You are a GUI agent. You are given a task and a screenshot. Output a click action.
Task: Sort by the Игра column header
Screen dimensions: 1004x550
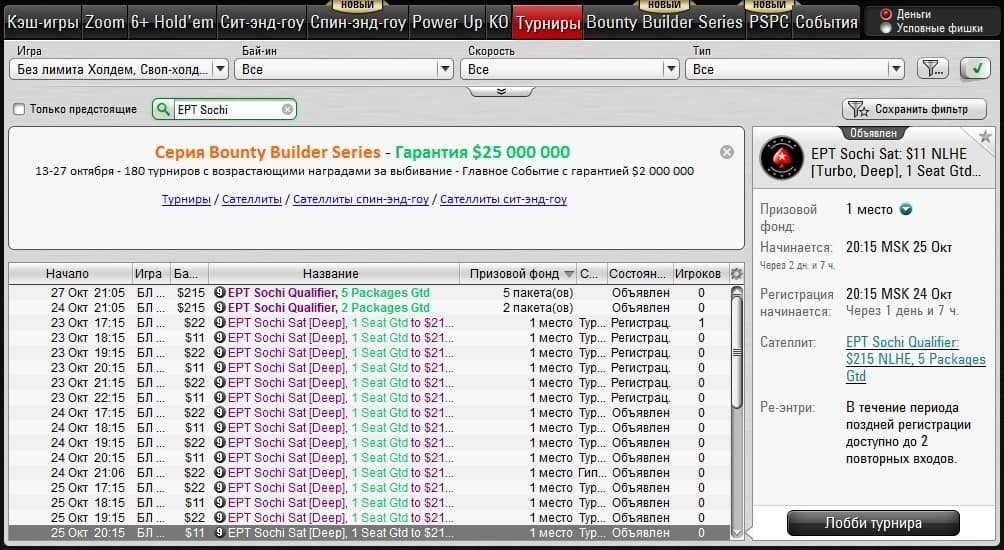tap(151, 274)
